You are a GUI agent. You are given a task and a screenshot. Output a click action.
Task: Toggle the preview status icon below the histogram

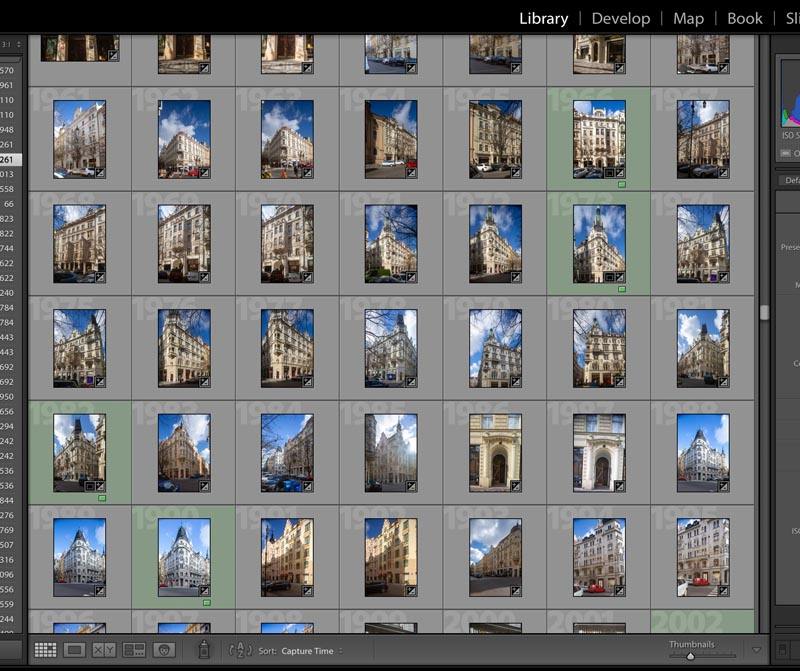785,153
